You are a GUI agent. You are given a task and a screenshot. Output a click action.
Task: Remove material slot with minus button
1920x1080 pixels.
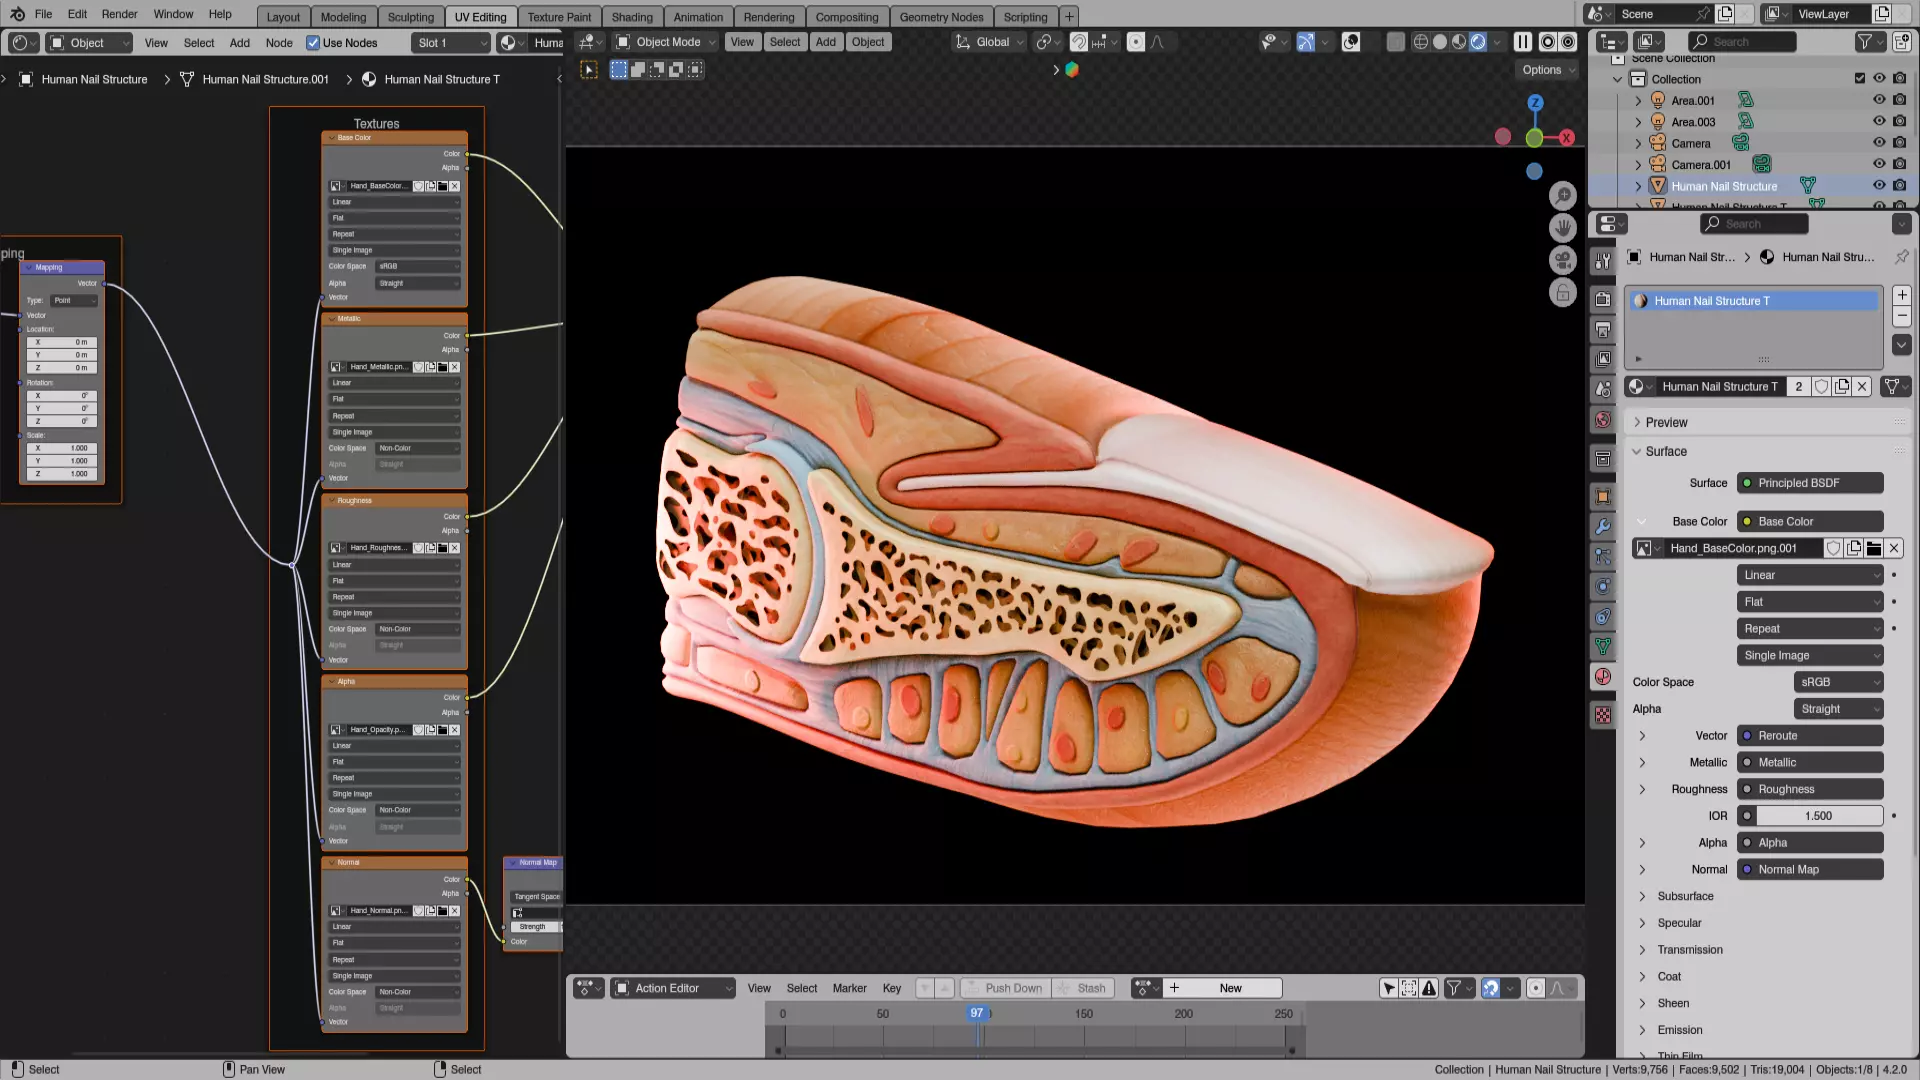pyautogui.click(x=1902, y=316)
